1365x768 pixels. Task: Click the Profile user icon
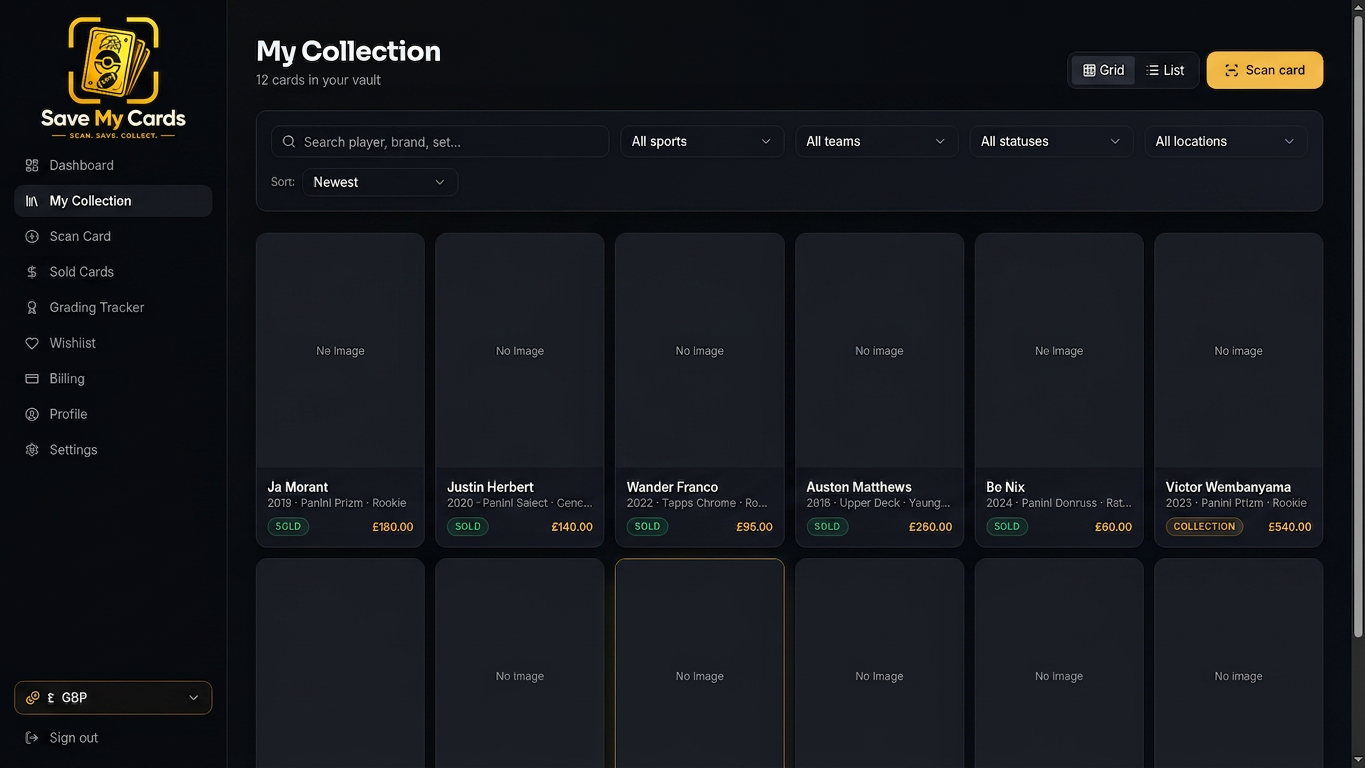coord(32,414)
